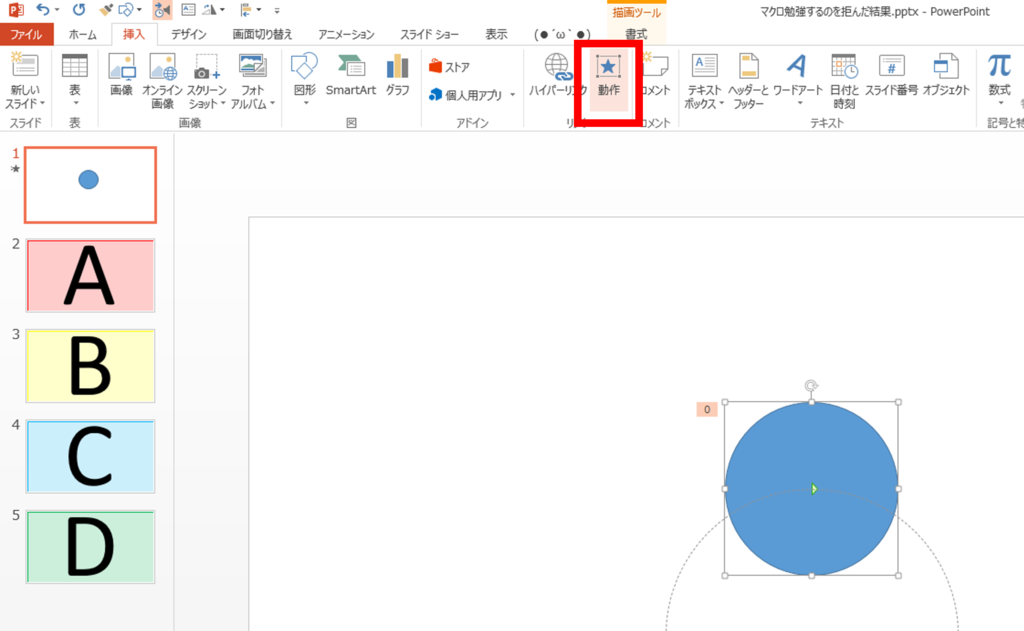
Task: Open the Customize Quick Access Toolbar arrow
Action: [x=277, y=10]
